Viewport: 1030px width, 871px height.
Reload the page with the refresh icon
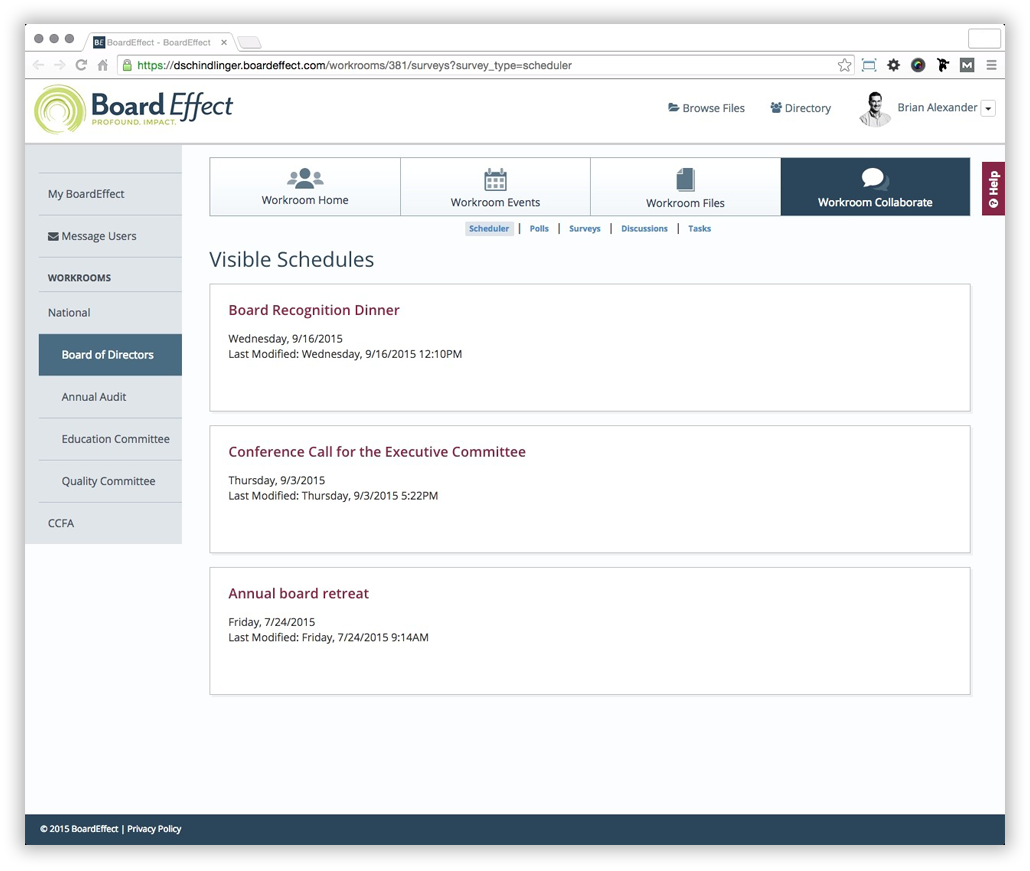pyautogui.click(x=81, y=64)
